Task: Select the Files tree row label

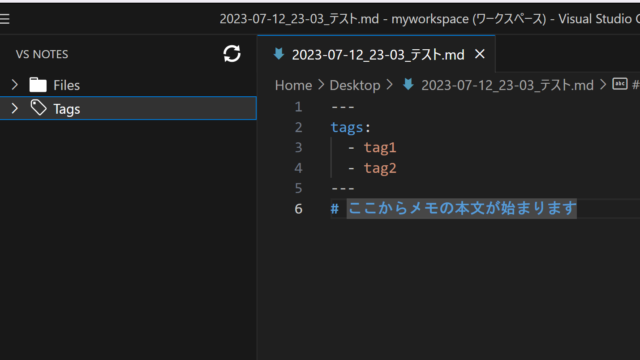Action: pos(67,85)
